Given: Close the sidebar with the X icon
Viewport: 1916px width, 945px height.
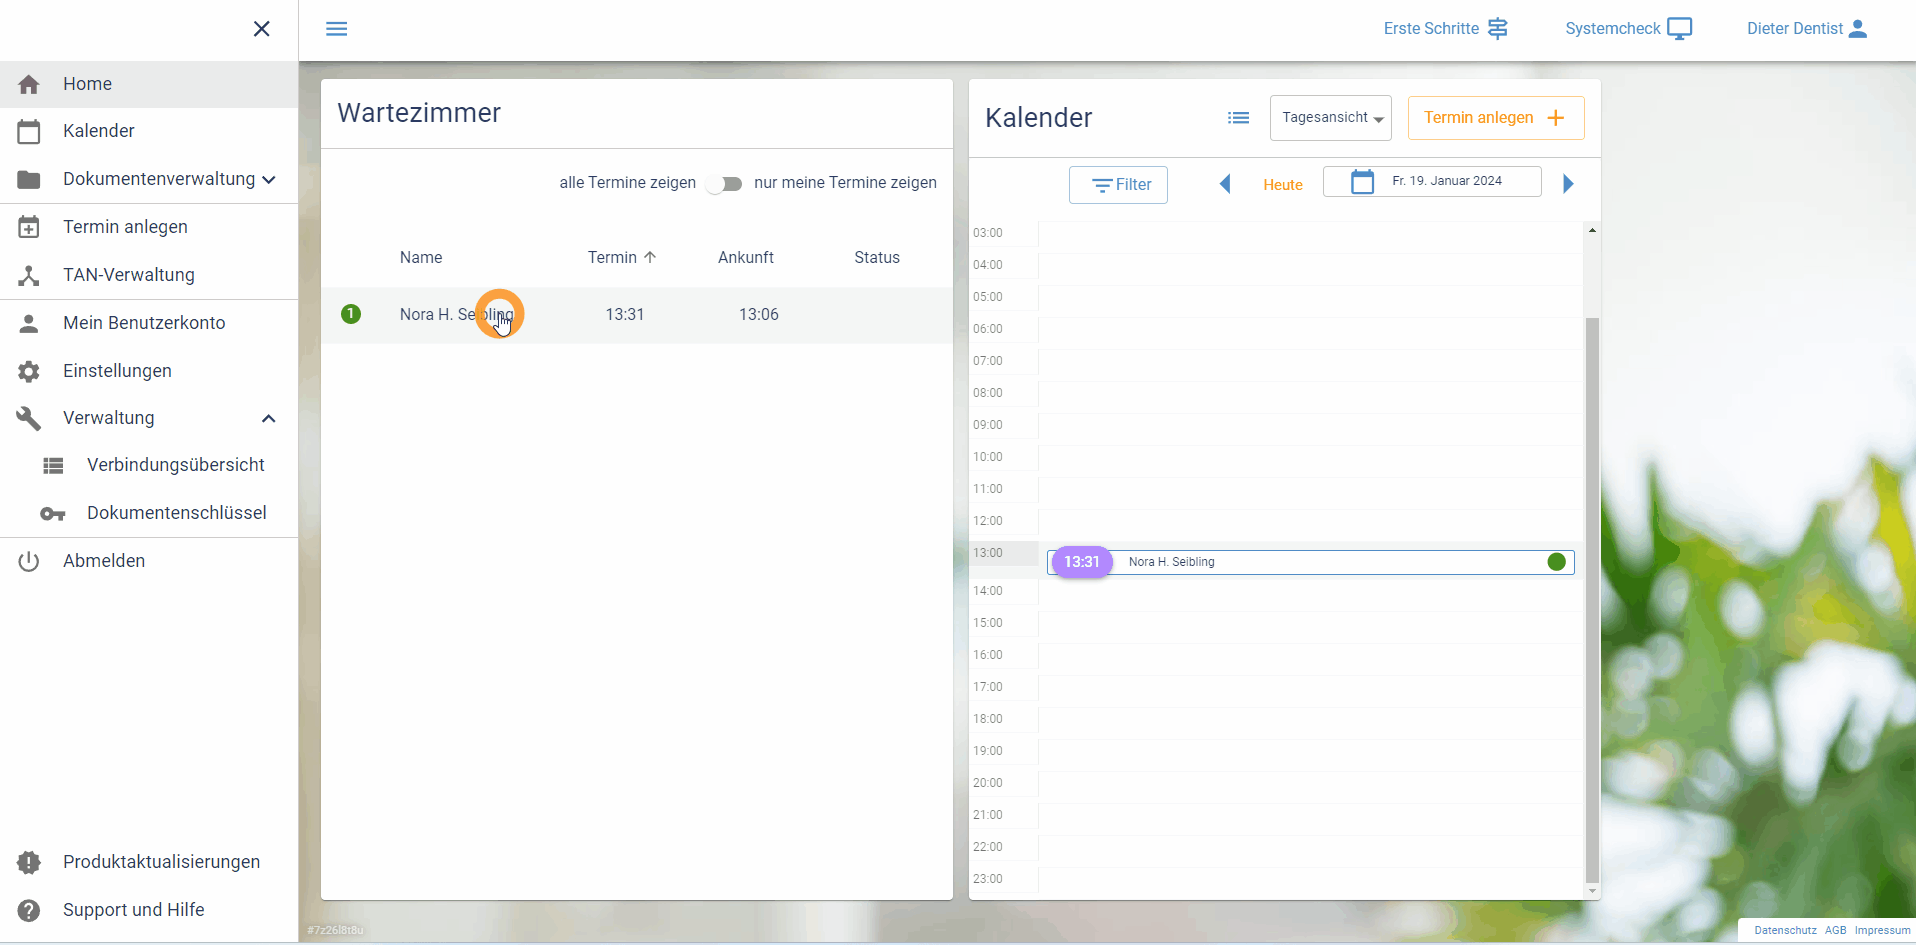Looking at the screenshot, I should coord(262,29).
